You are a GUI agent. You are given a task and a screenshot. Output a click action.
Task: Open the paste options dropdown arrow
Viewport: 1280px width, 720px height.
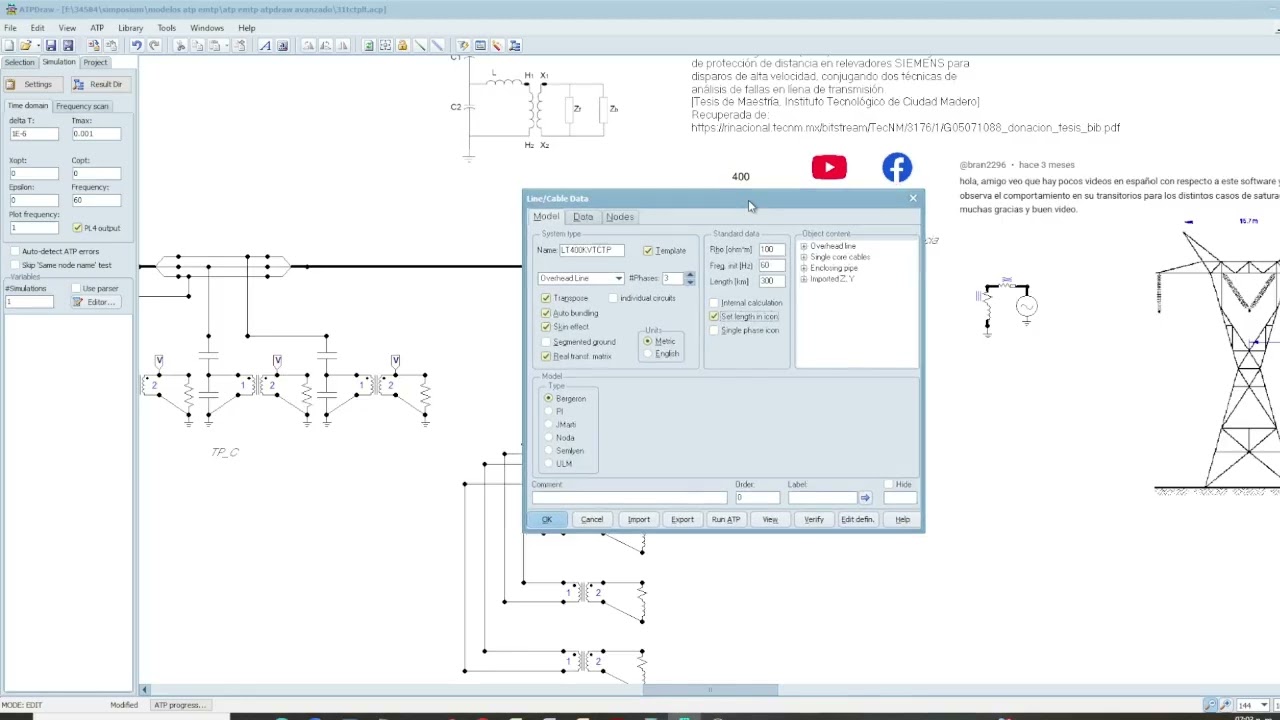pos(227,45)
